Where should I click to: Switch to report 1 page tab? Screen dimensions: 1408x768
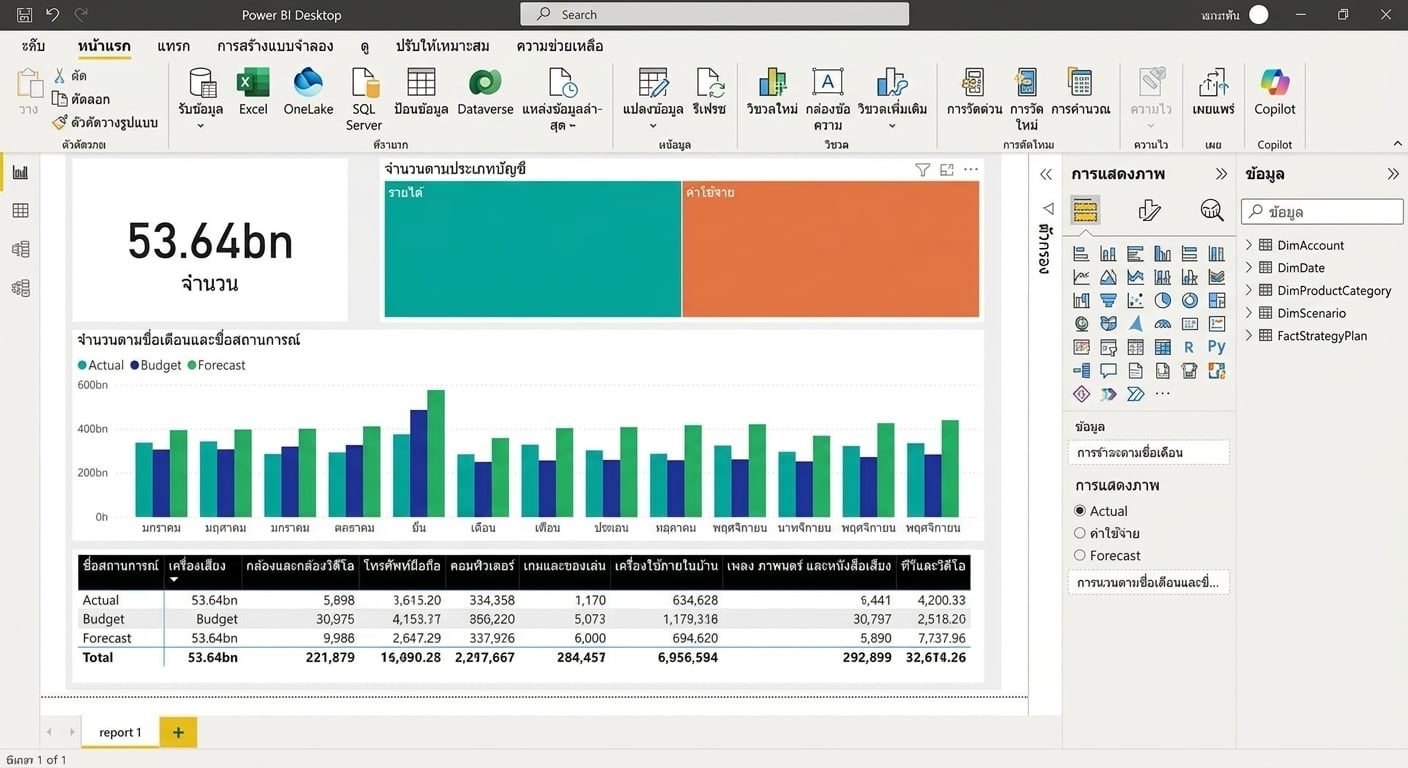point(120,732)
